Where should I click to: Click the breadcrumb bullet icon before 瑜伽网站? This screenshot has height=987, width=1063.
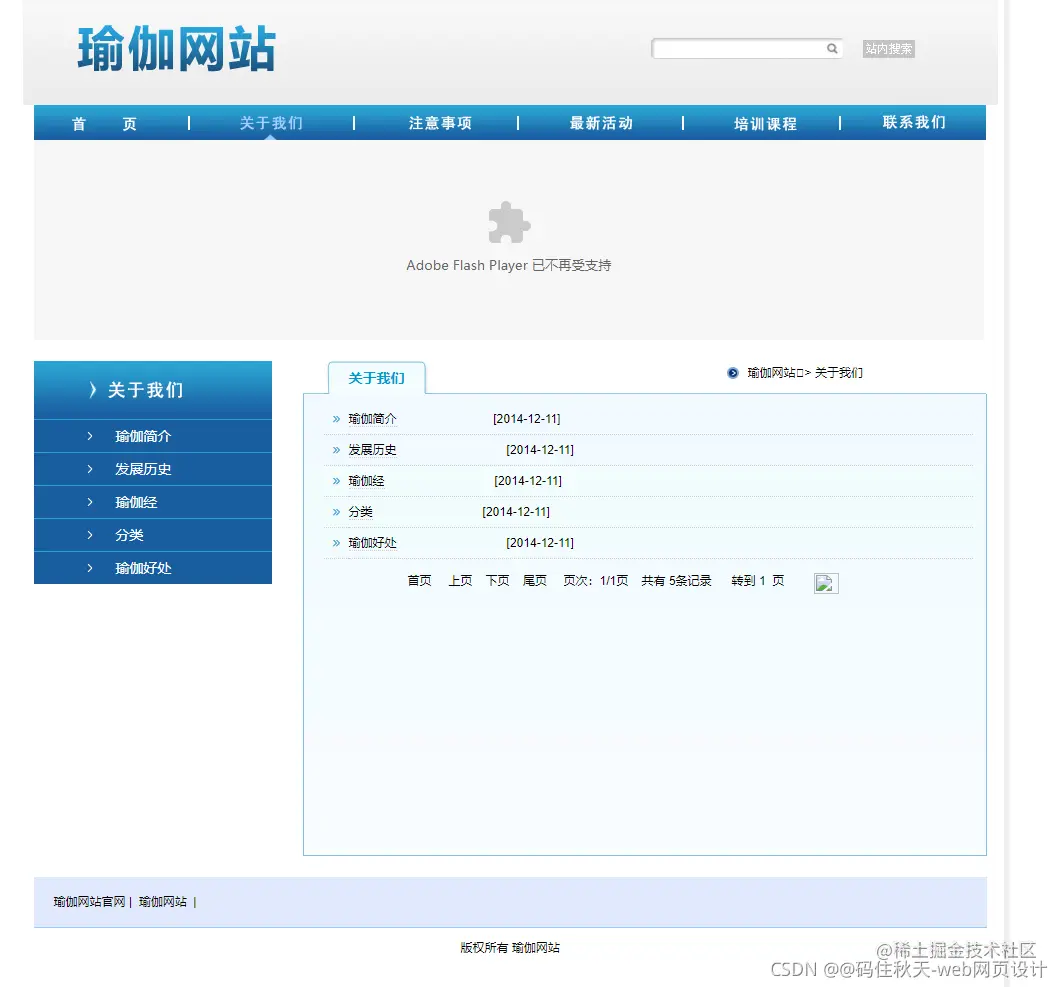733,373
